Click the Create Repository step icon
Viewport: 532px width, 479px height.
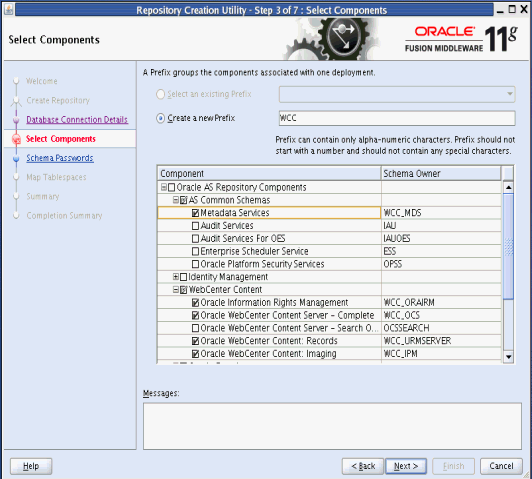click(16, 100)
